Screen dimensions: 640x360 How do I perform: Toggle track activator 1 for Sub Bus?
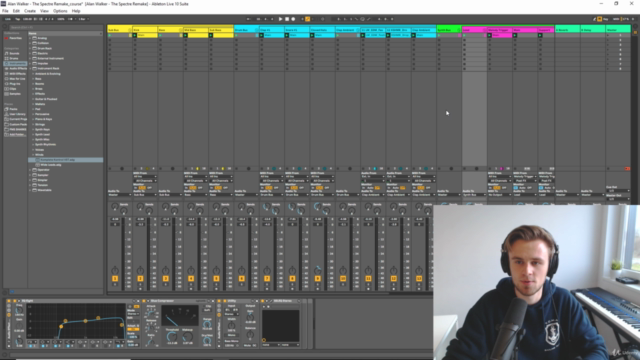point(115,279)
